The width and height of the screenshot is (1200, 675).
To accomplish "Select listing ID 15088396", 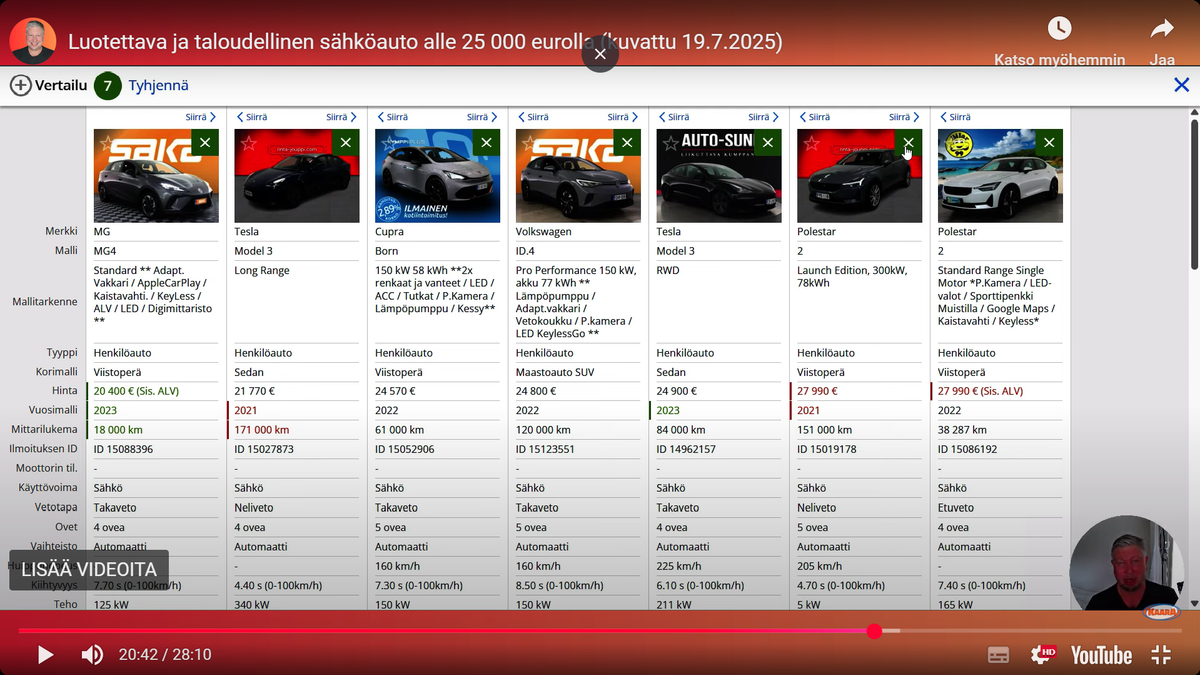I will tap(123, 449).
